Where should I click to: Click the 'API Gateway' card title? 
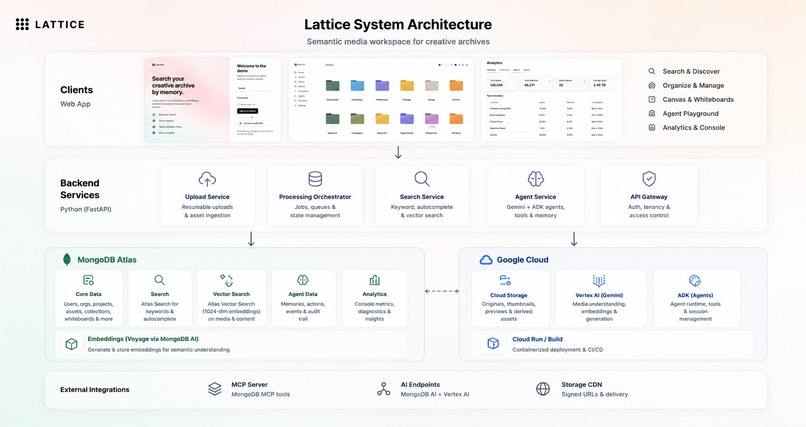pos(649,197)
